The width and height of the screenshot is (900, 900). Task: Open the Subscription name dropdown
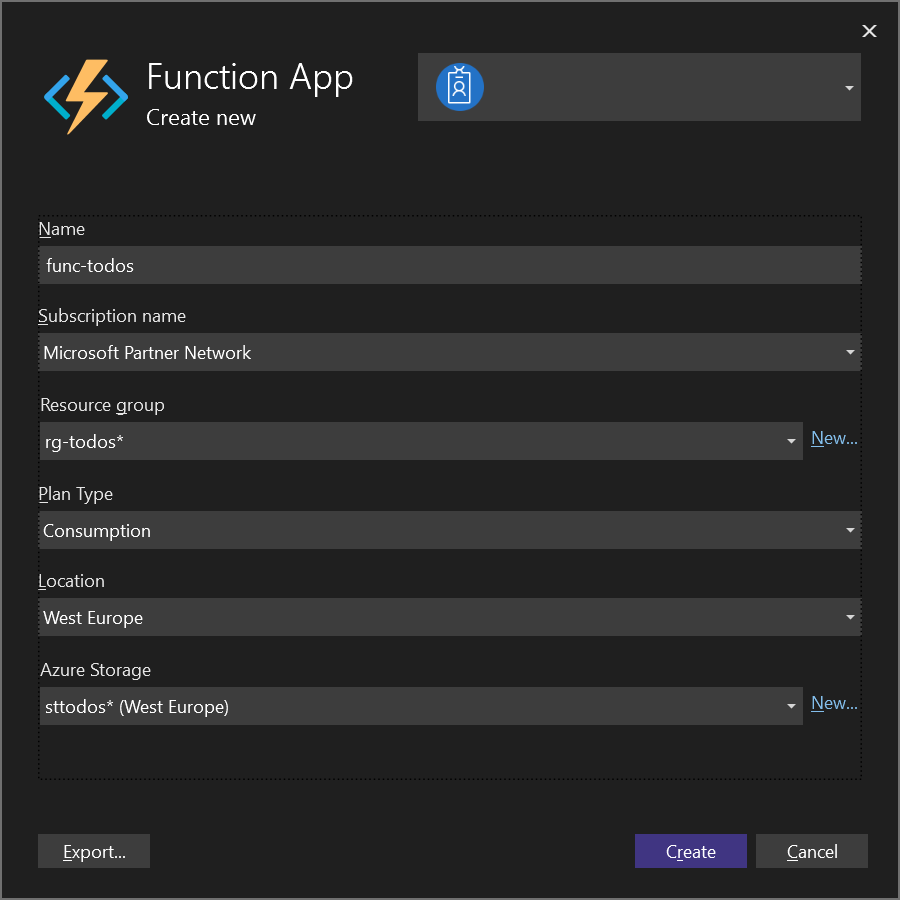tap(849, 352)
